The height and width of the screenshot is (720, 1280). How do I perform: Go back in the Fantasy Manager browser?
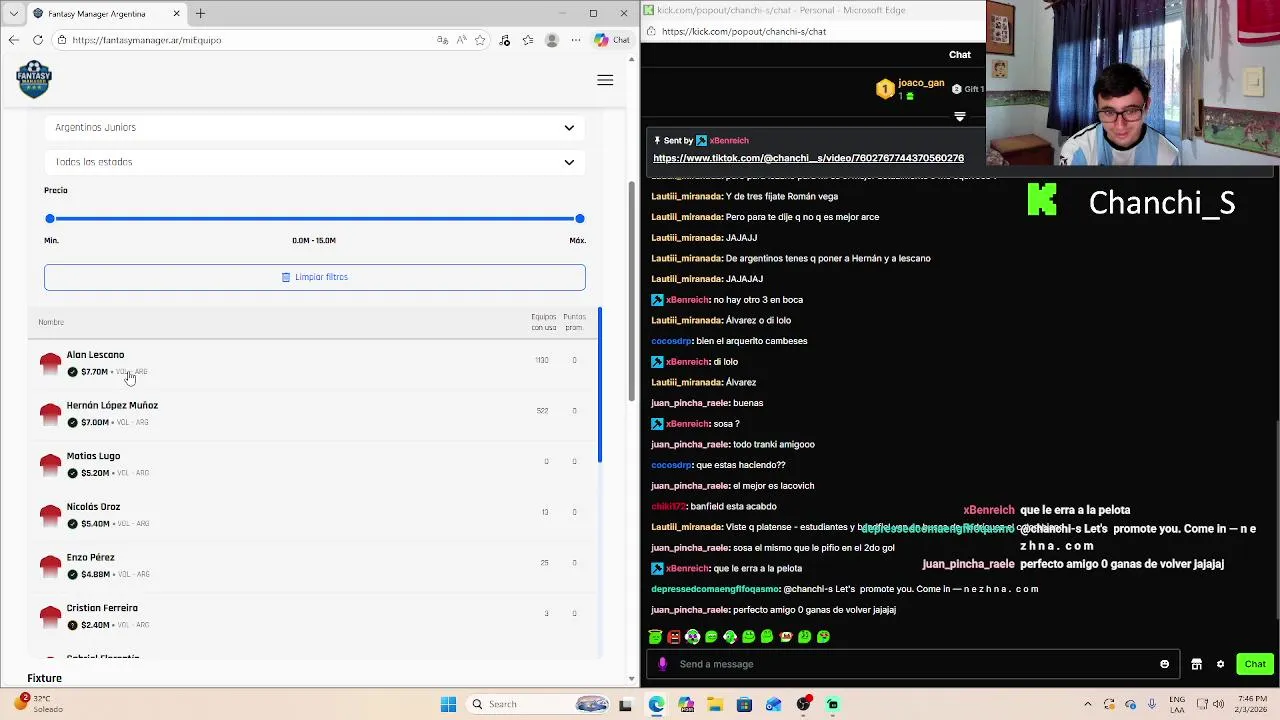click(13, 40)
